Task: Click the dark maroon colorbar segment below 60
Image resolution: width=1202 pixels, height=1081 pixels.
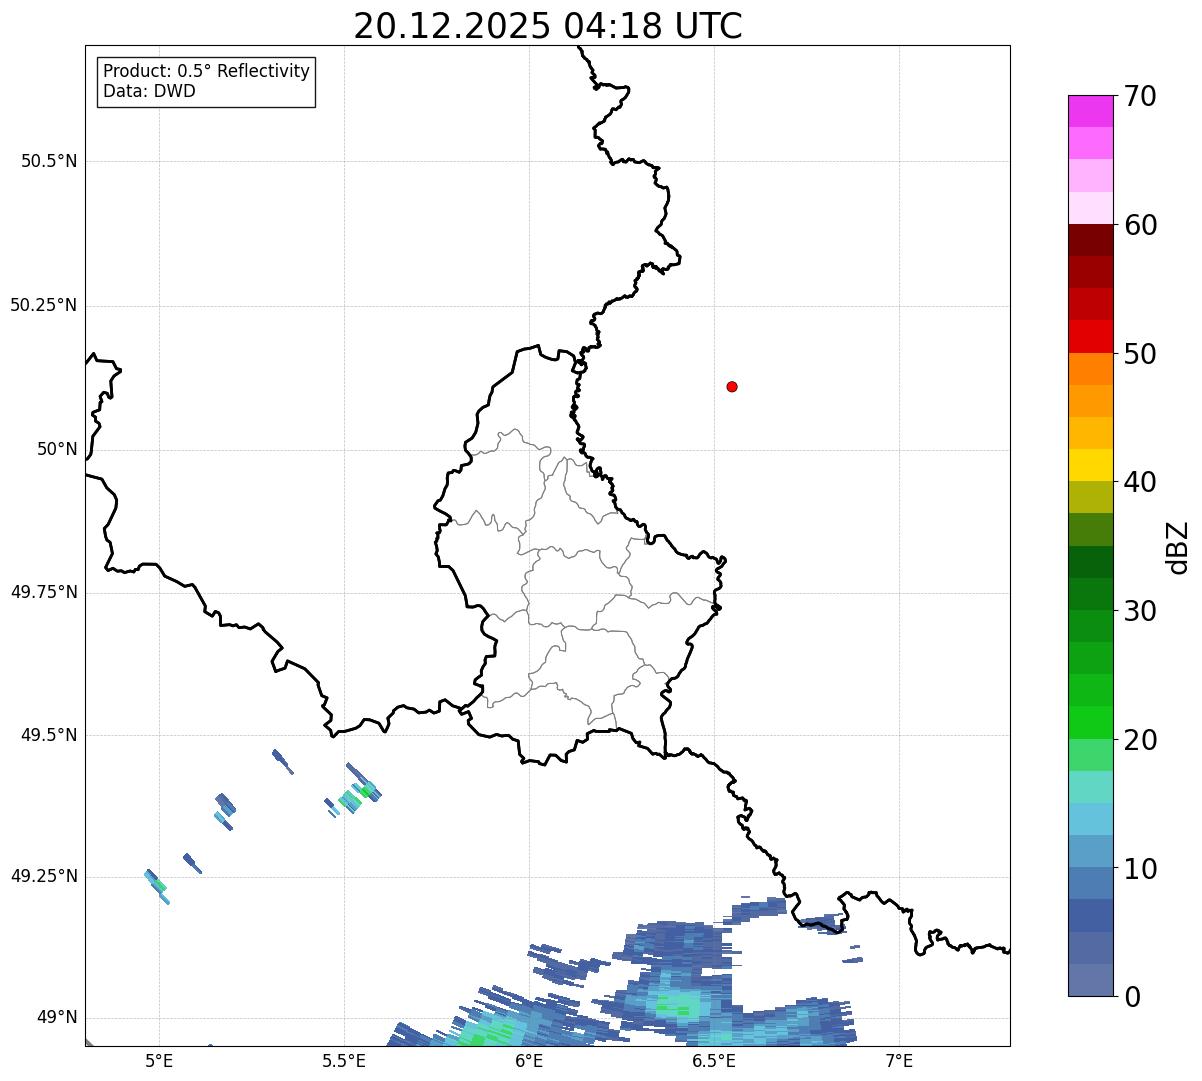Action: pyautogui.click(x=1090, y=240)
